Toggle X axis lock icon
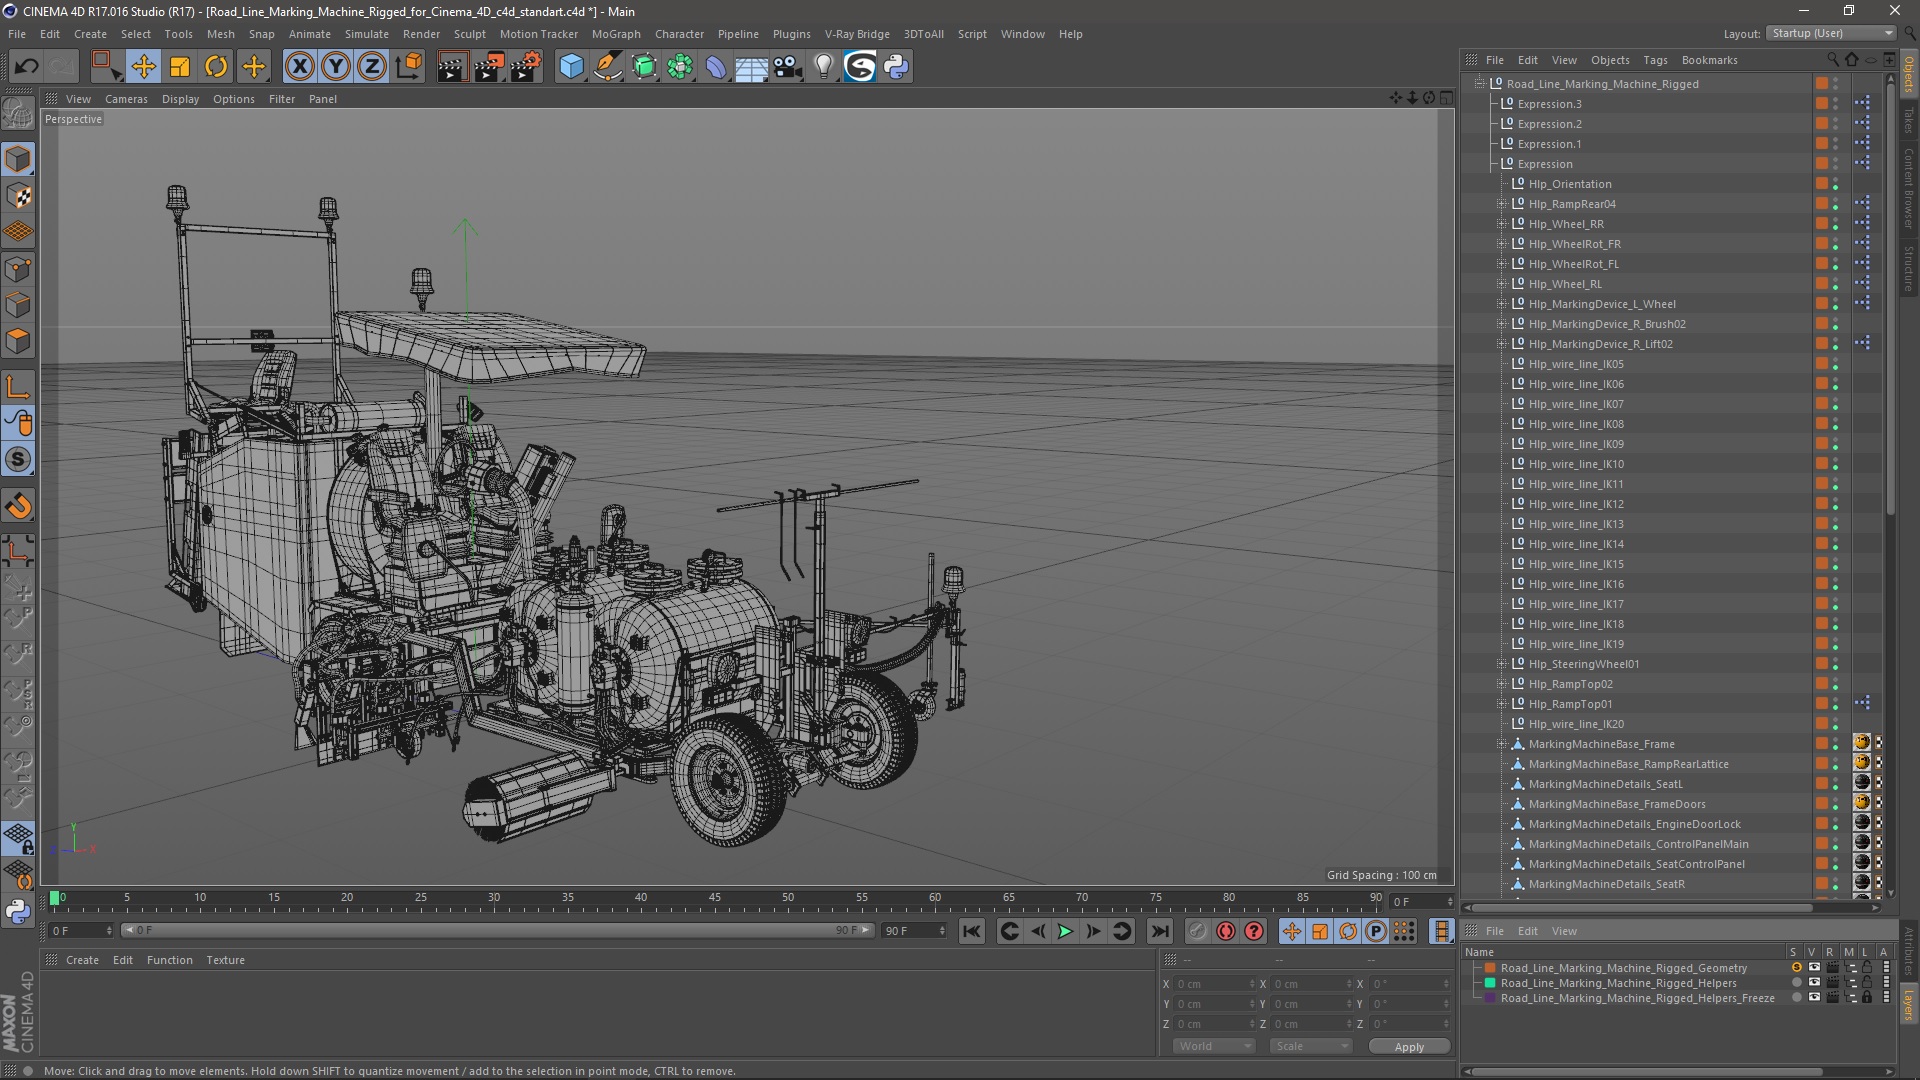Viewport: 1920px width, 1080px height. [x=299, y=67]
